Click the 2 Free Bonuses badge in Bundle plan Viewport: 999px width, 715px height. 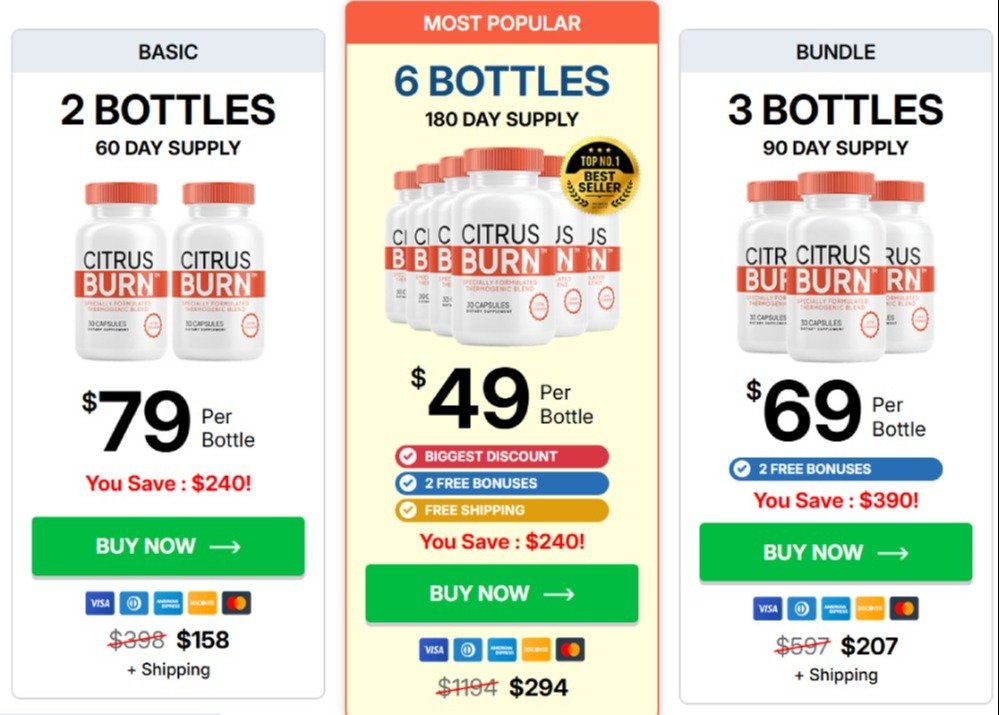tap(835, 469)
